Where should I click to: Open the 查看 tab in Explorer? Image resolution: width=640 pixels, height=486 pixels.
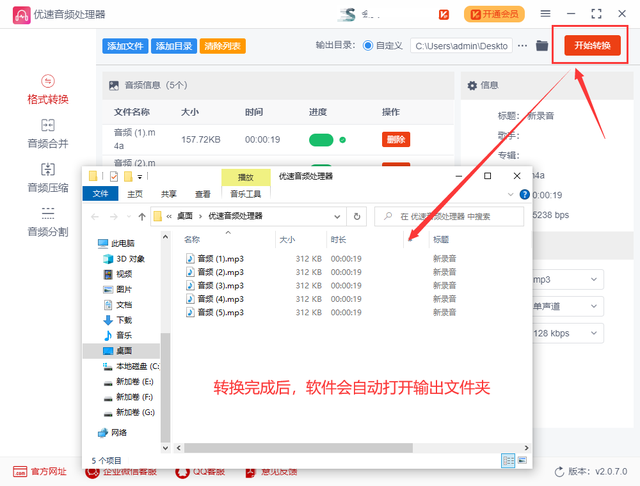click(202, 194)
